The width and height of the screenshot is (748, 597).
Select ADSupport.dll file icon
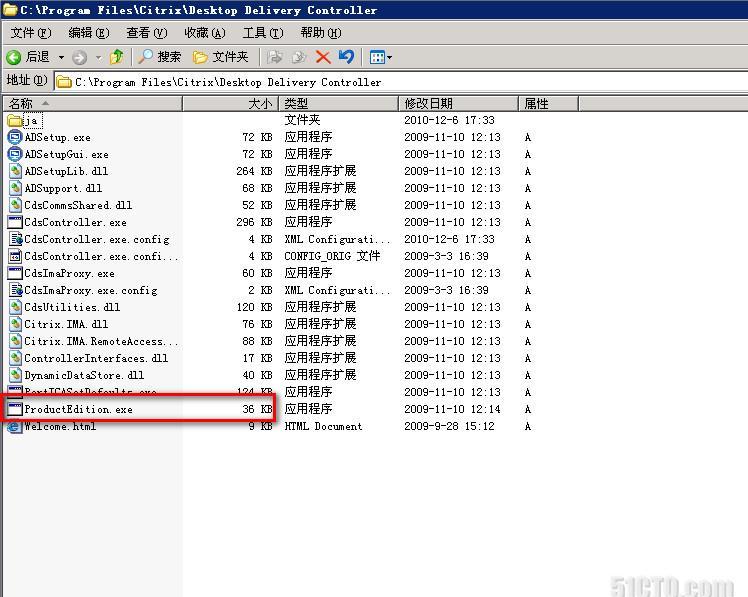pyautogui.click(x=15, y=188)
